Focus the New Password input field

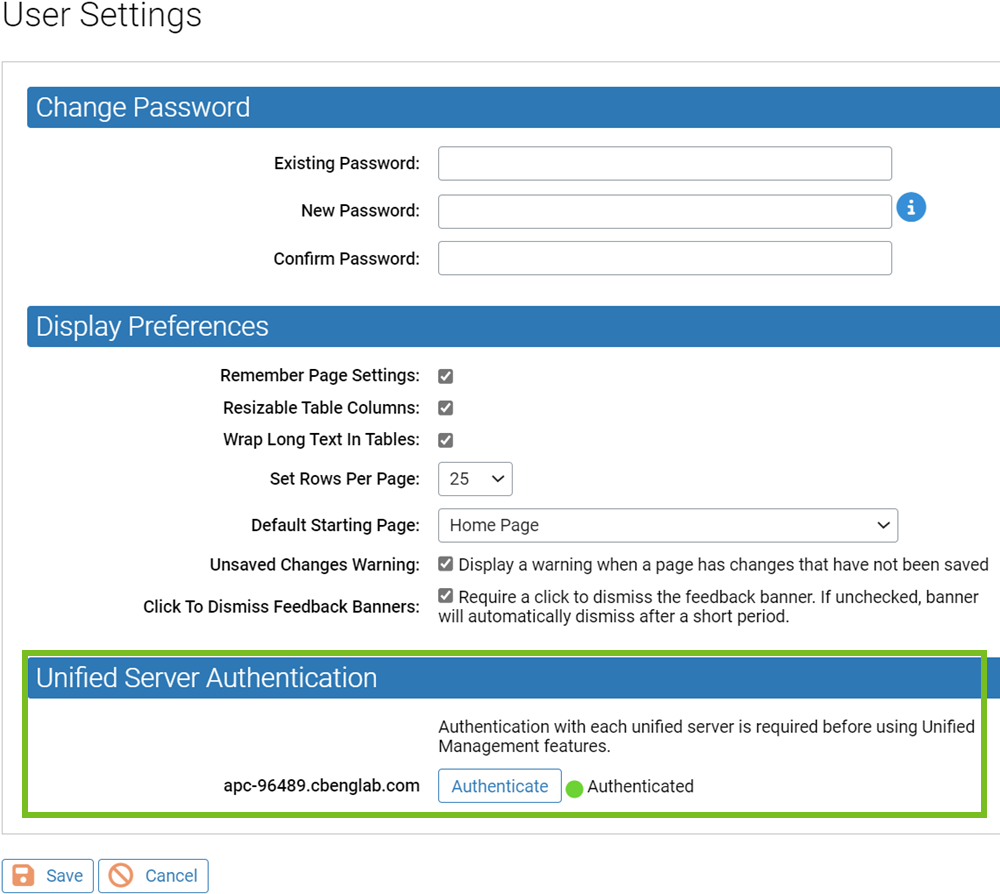pos(664,211)
